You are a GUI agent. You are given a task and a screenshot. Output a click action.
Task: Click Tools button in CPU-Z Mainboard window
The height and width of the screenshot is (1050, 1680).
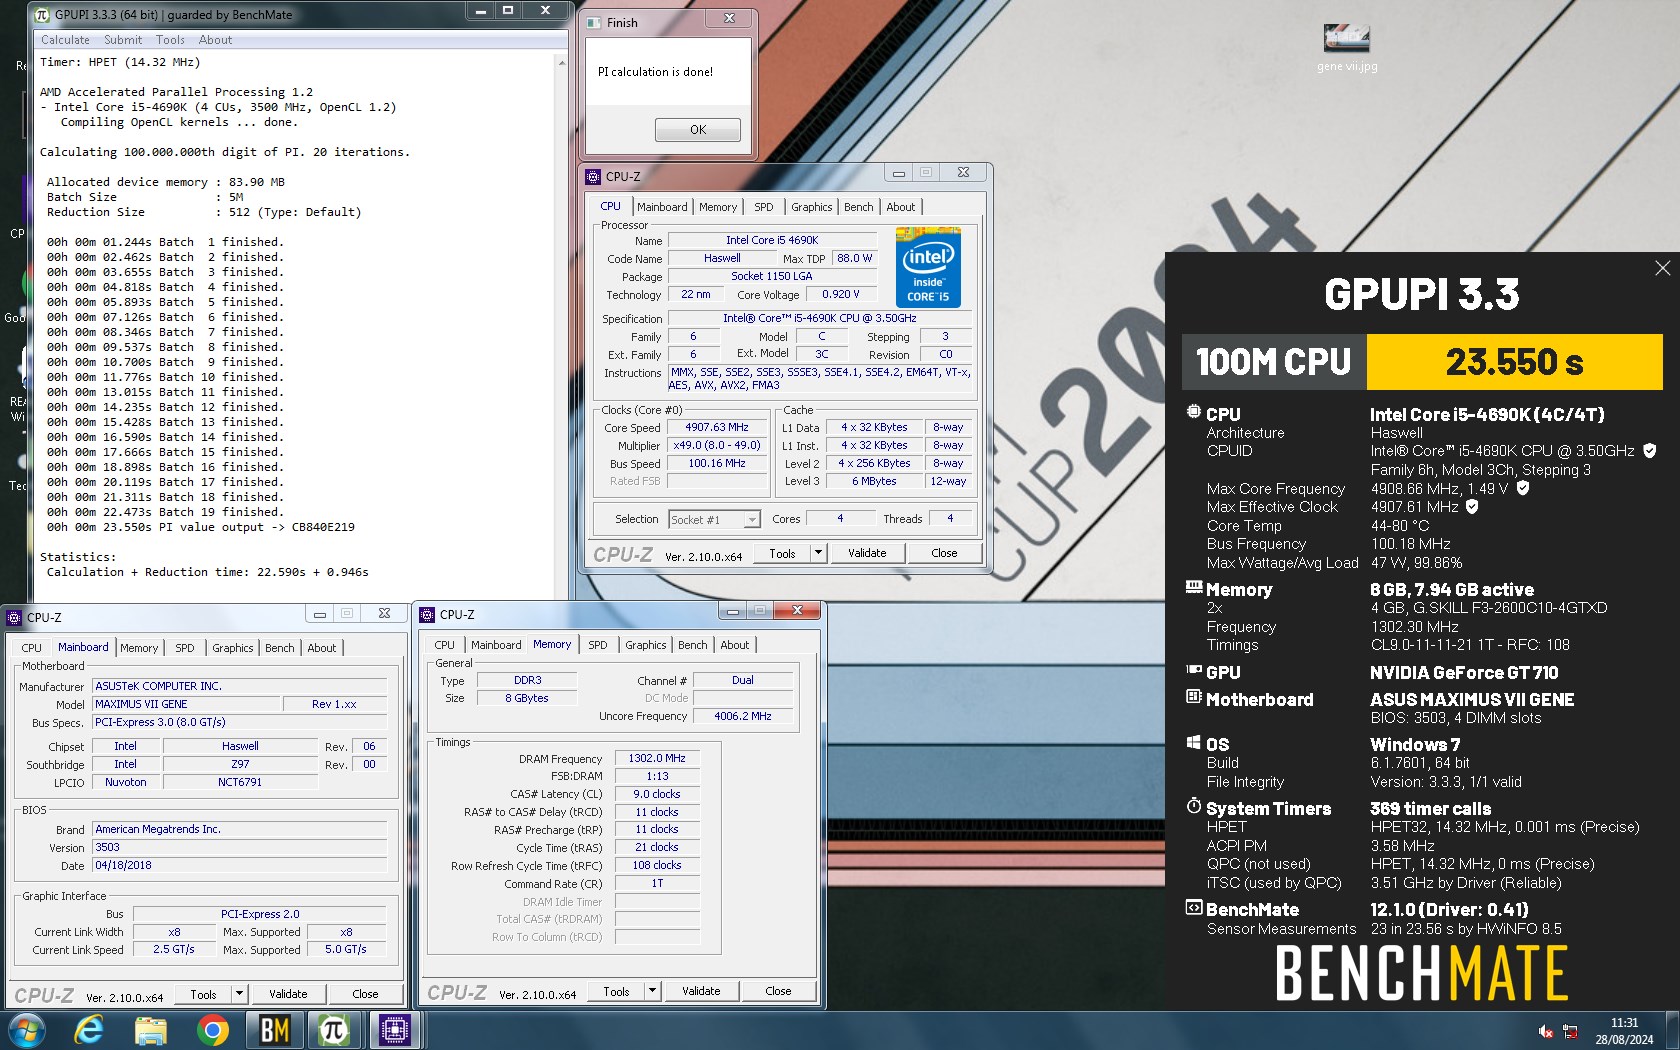(203, 994)
